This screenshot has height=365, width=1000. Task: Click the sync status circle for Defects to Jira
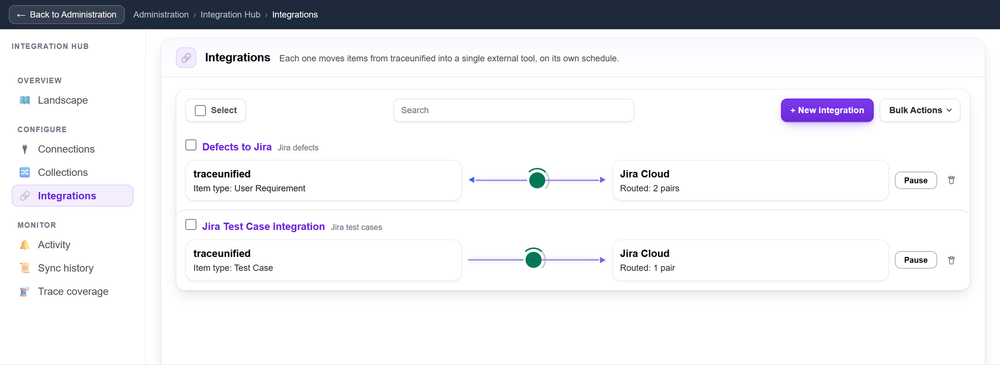537,180
